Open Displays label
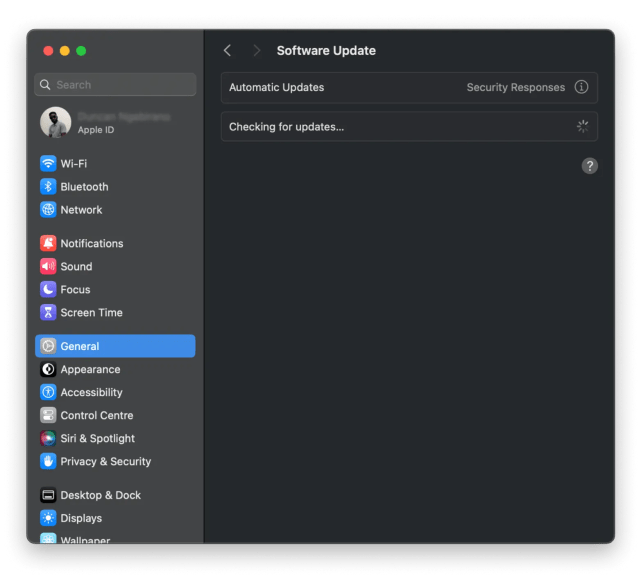 (81, 518)
